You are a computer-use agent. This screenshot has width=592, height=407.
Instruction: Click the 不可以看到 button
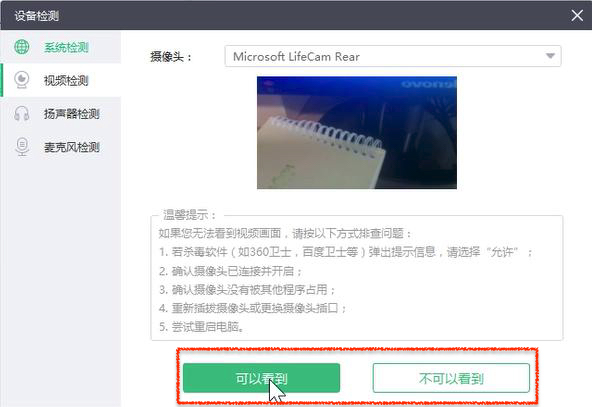point(451,378)
